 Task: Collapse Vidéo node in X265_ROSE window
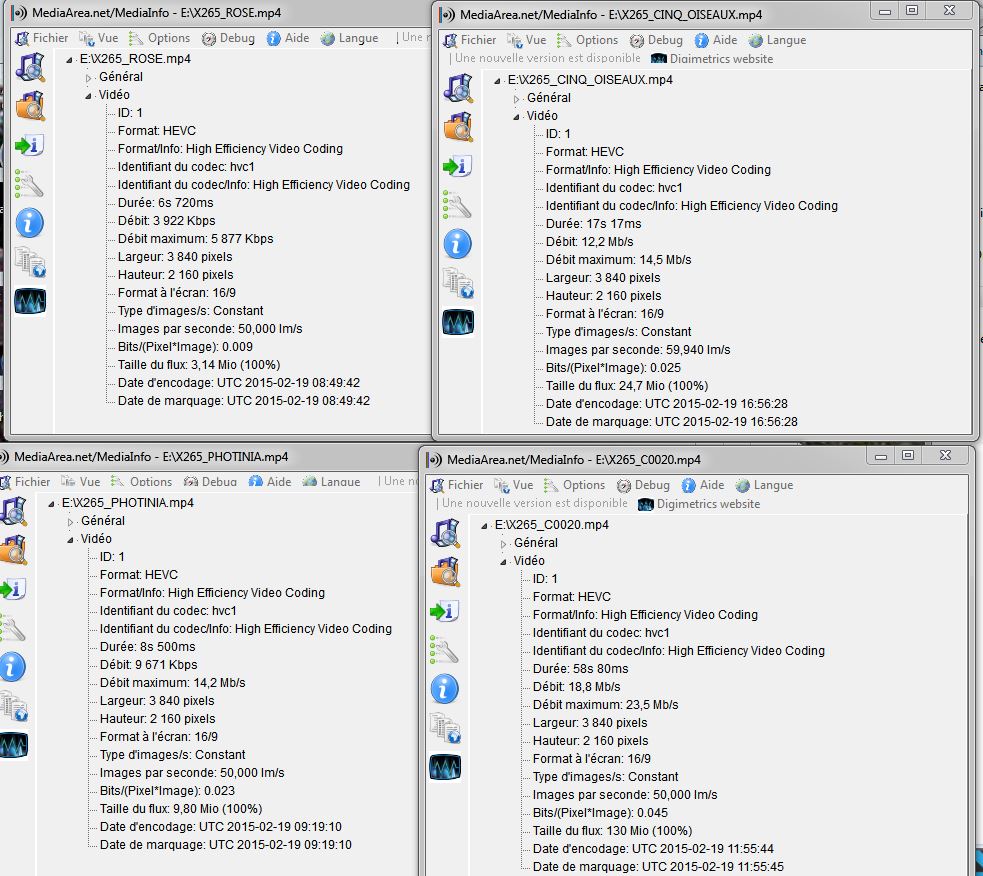tap(88, 96)
